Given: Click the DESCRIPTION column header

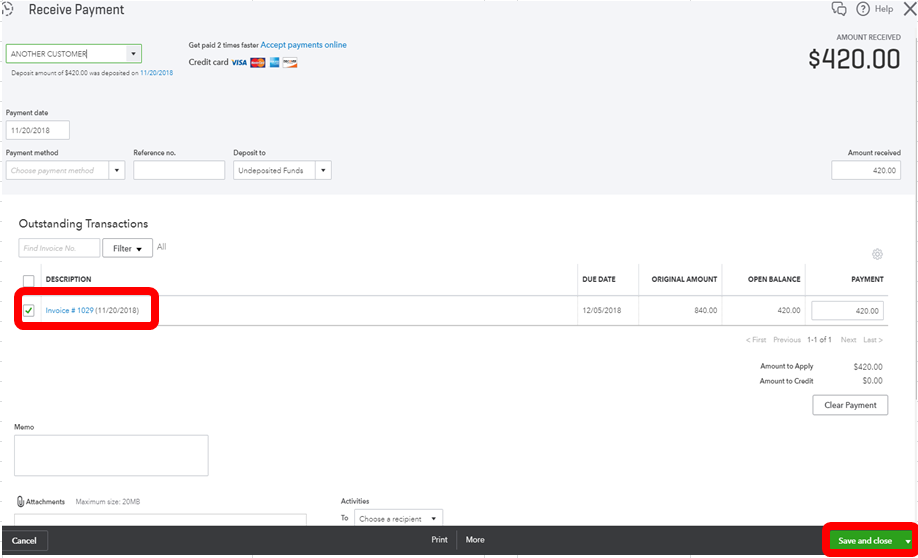Looking at the screenshot, I should click(68, 279).
